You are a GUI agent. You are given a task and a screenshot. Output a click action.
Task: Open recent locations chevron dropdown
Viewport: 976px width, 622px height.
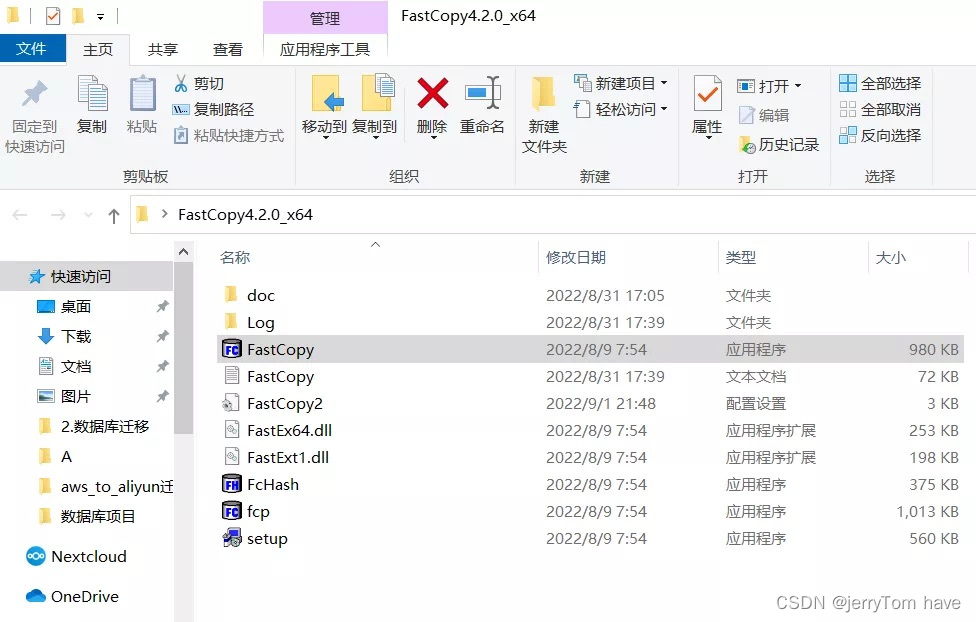pos(88,215)
